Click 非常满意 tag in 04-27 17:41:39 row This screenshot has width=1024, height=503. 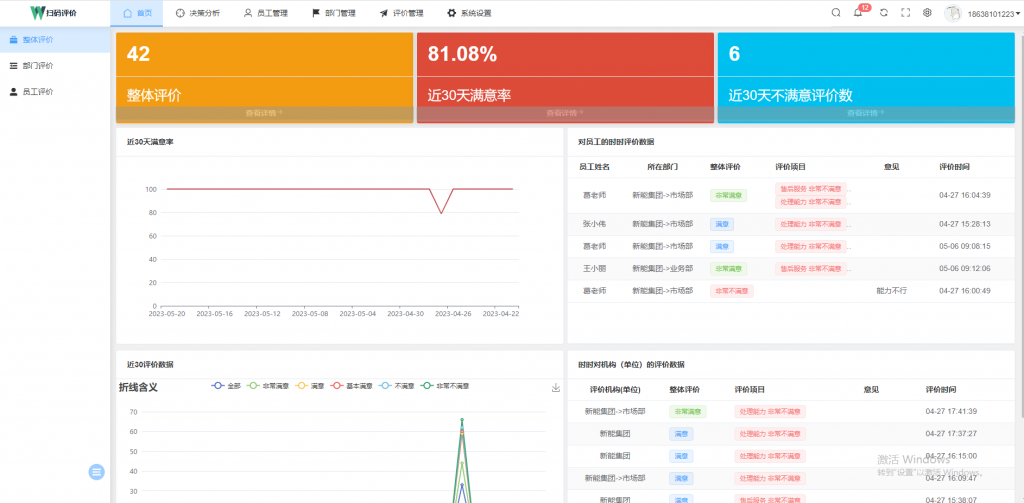(x=687, y=412)
